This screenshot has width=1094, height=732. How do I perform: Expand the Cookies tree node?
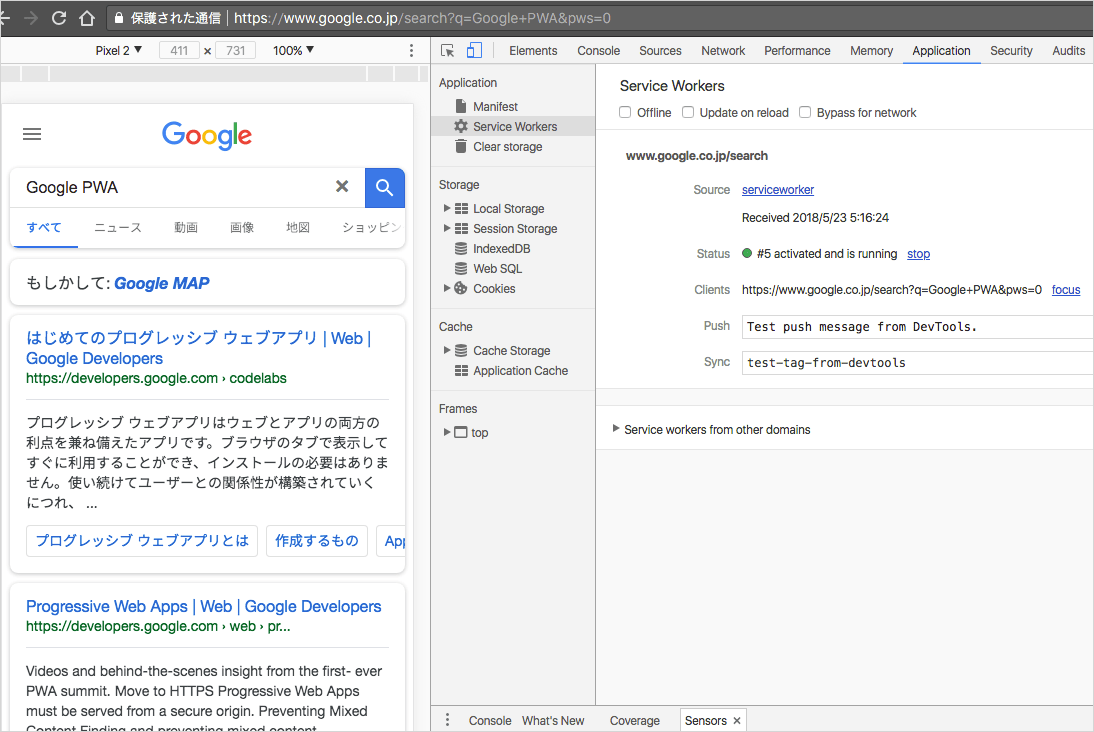[447, 287]
